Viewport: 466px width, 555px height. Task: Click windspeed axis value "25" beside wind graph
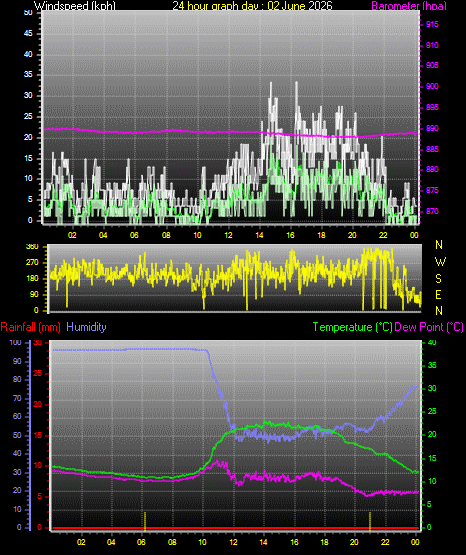tap(28, 116)
